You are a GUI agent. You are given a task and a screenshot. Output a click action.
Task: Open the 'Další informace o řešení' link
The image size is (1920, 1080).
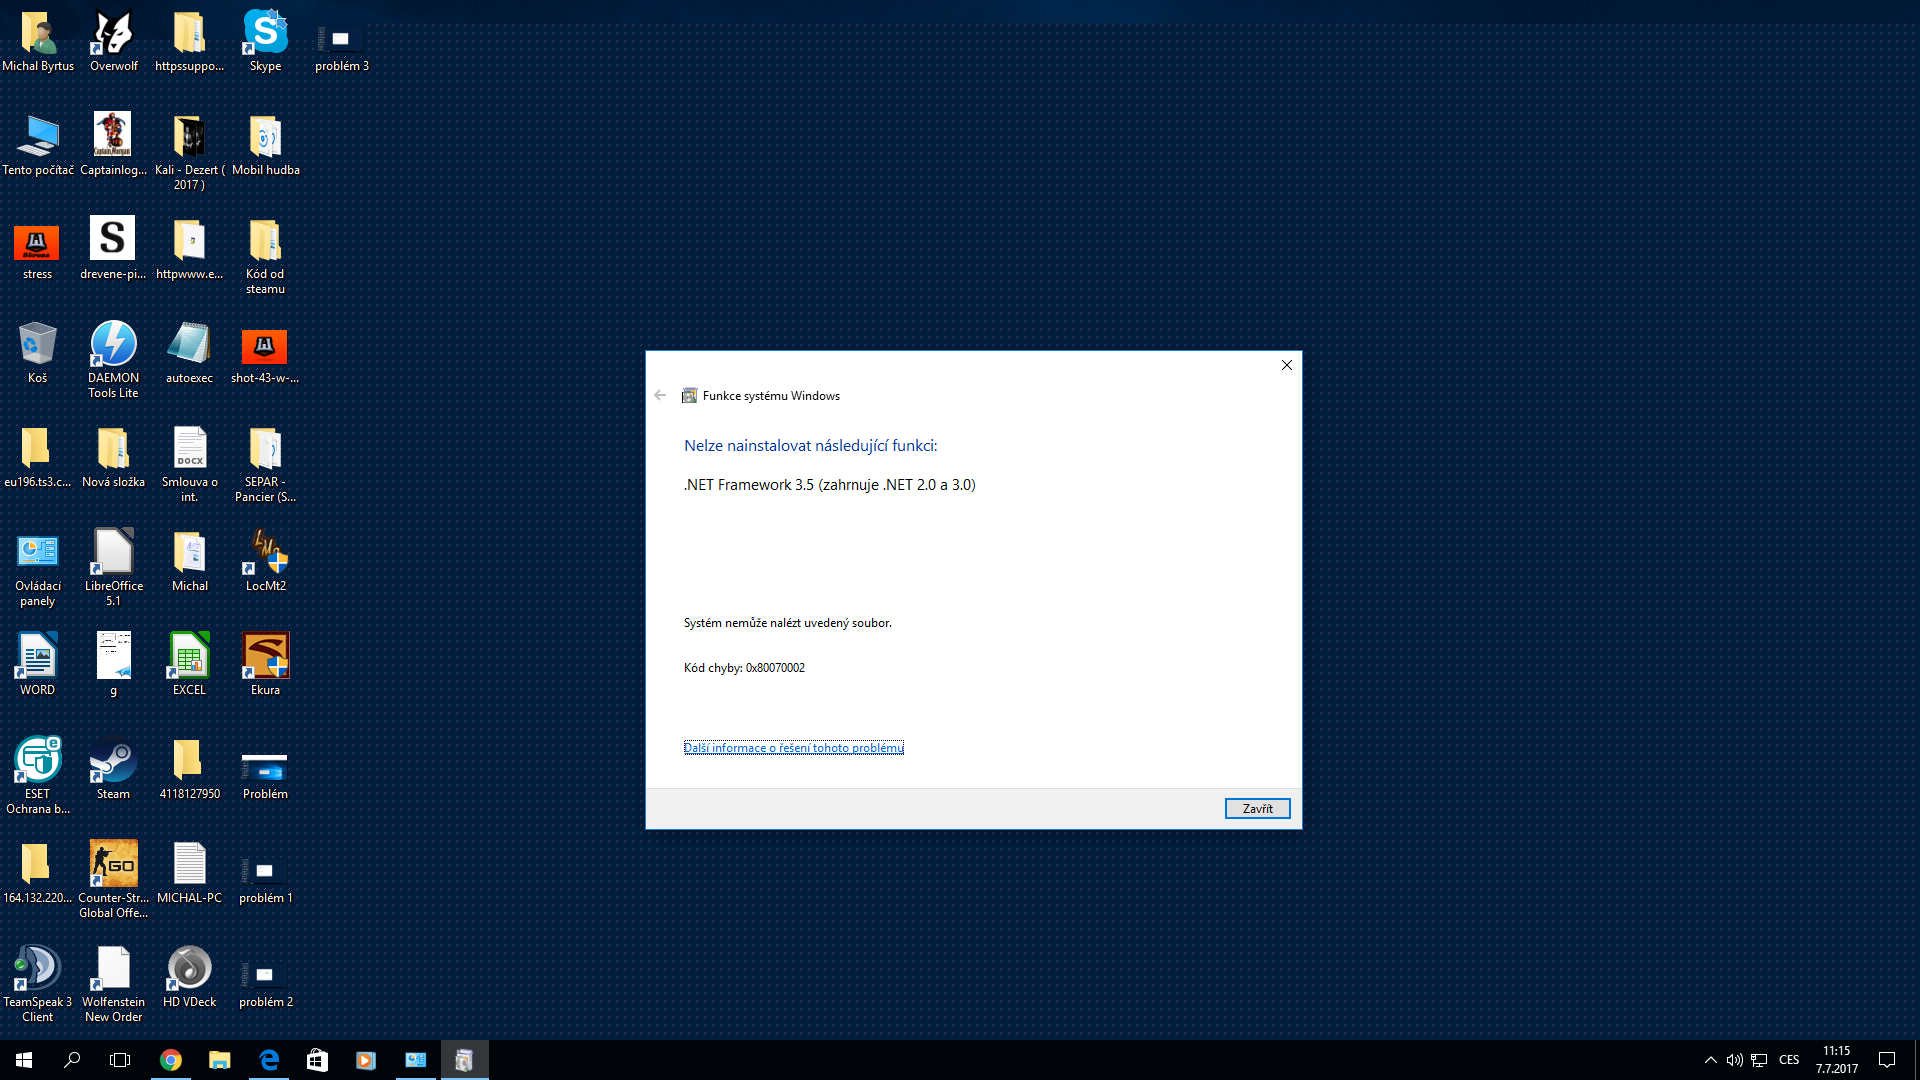point(793,748)
